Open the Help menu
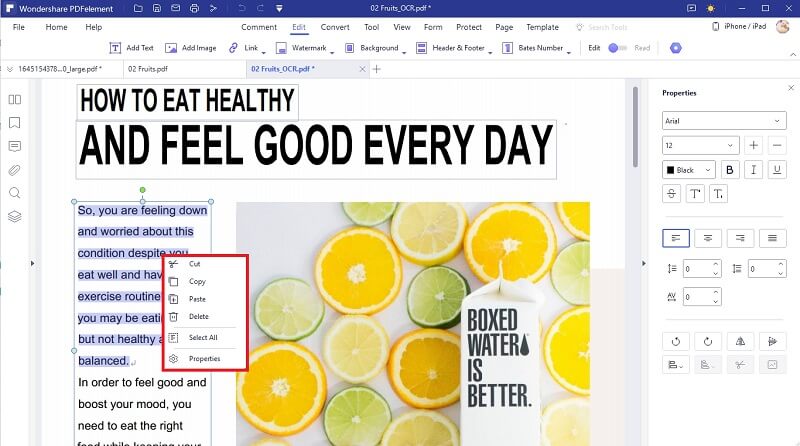 93,27
